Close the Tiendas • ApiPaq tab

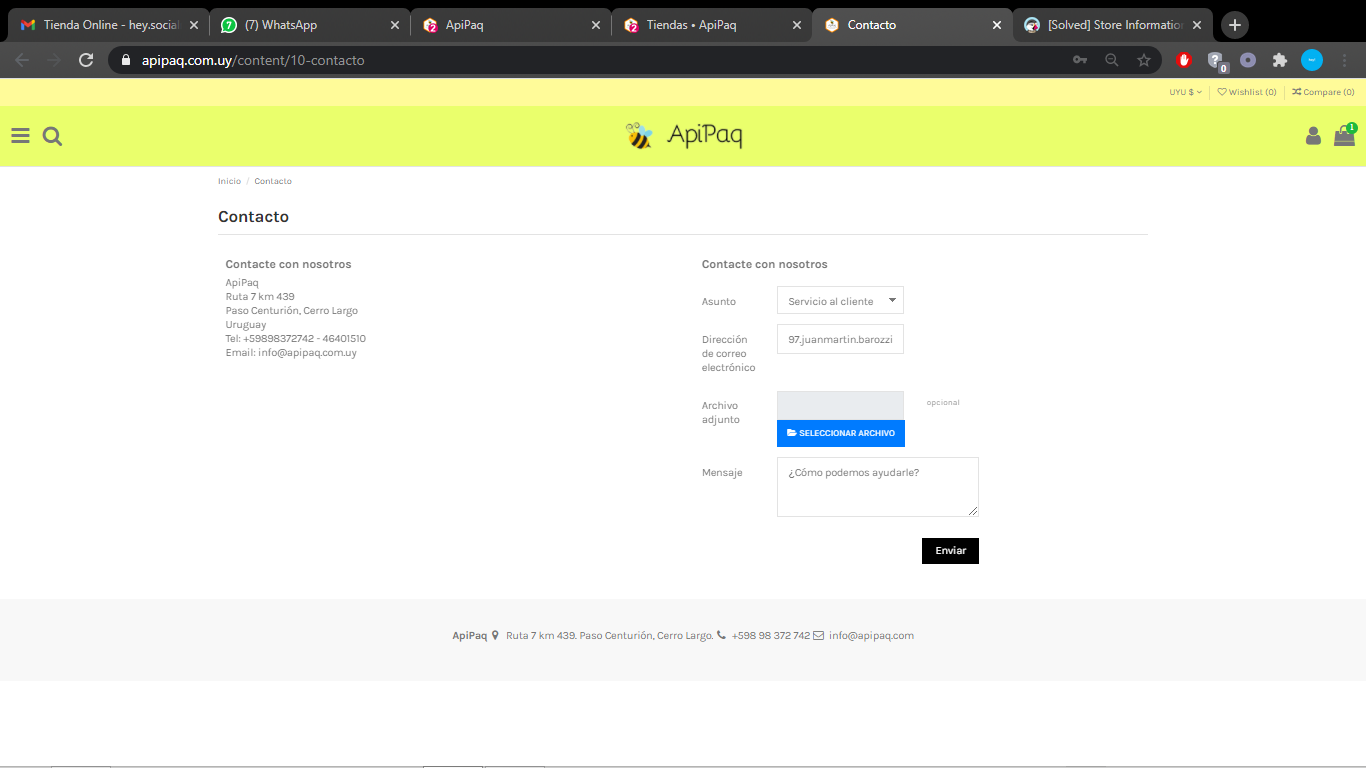pos(797,25)
